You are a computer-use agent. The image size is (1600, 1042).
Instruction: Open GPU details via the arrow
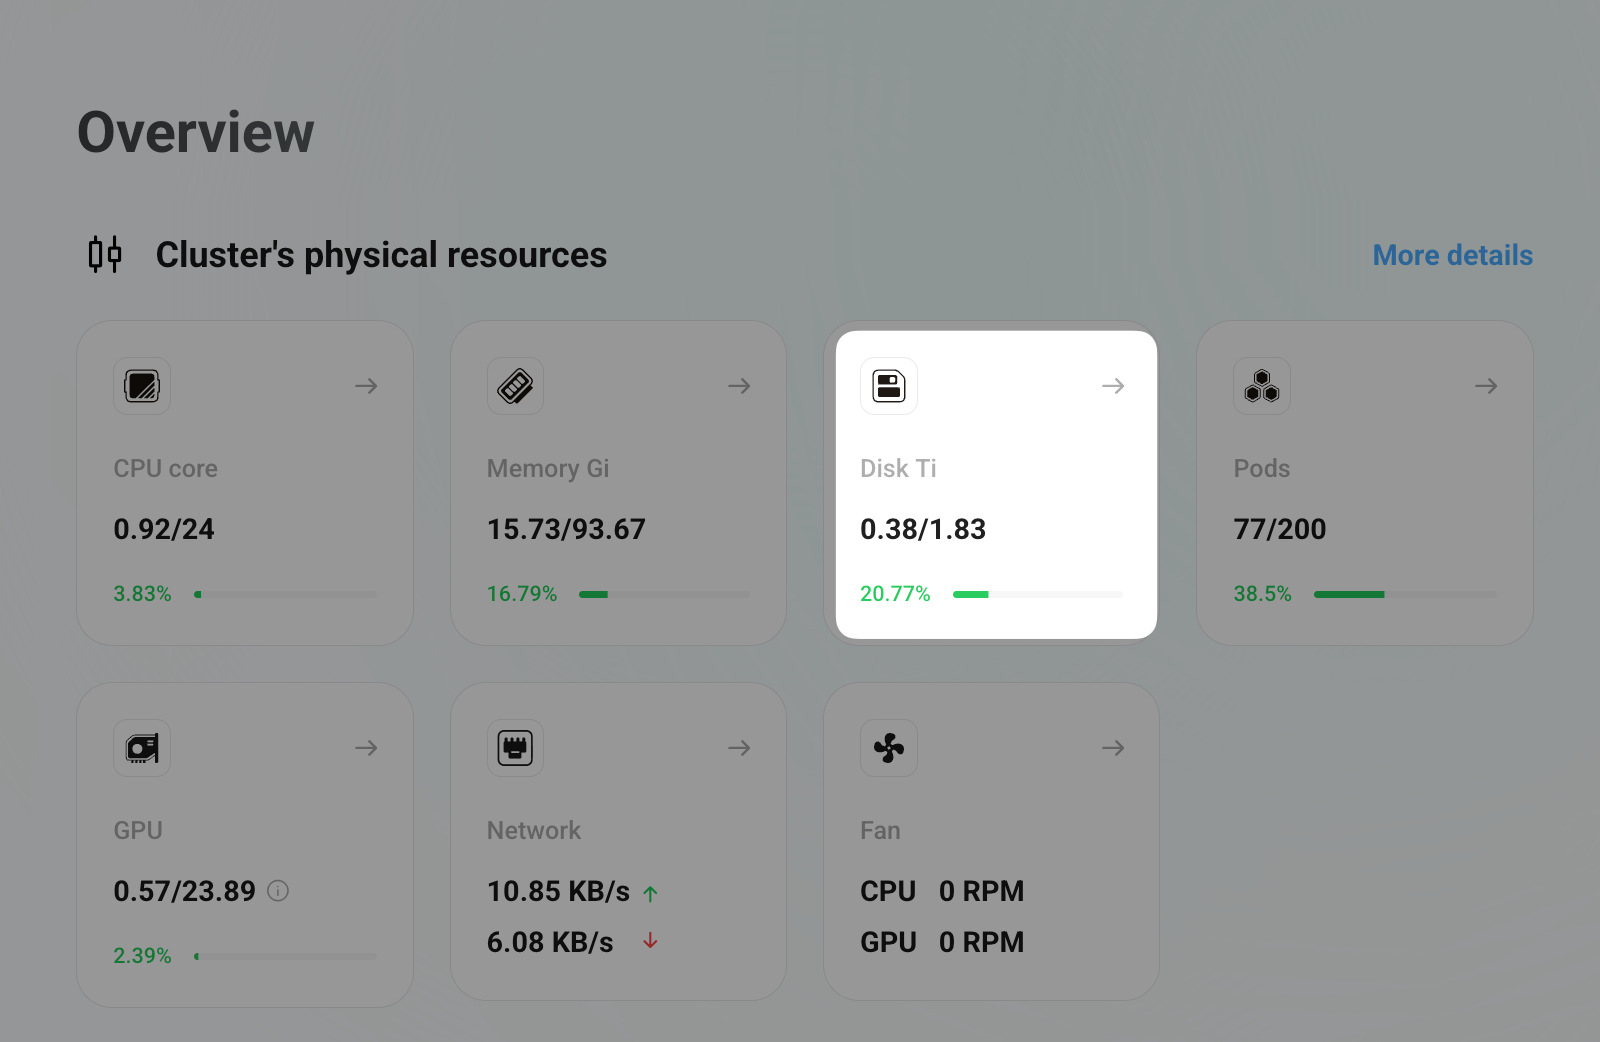[366, 748]
